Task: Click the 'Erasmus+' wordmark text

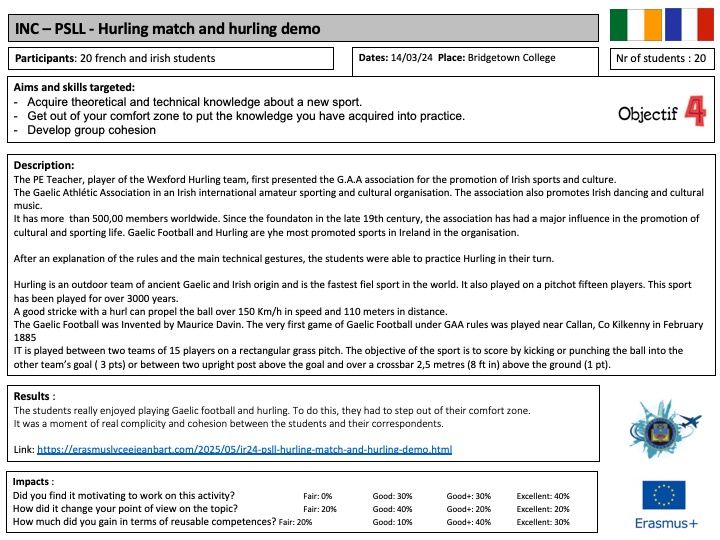Action: 666,523
